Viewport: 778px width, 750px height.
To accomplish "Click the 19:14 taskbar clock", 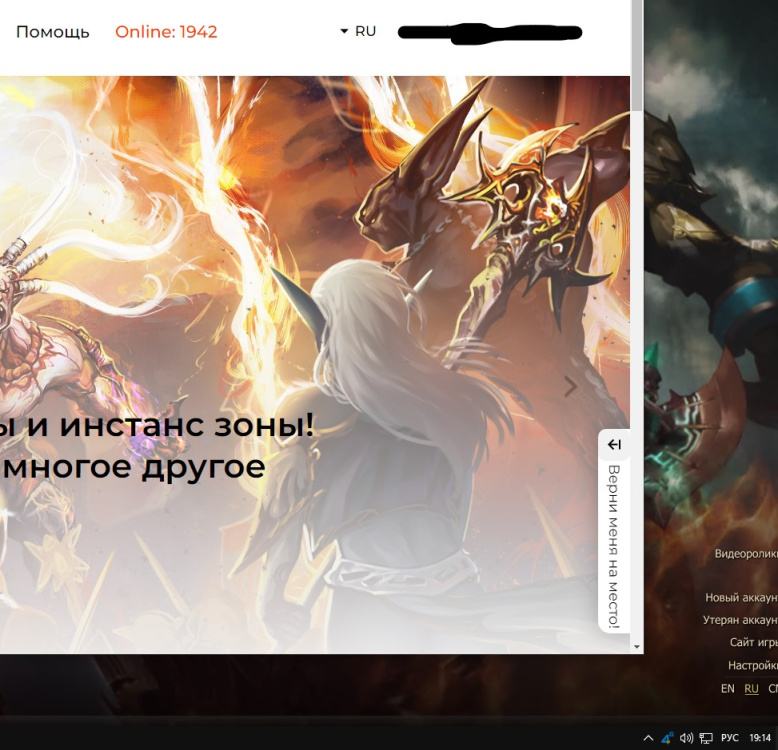I will [762, 739].
